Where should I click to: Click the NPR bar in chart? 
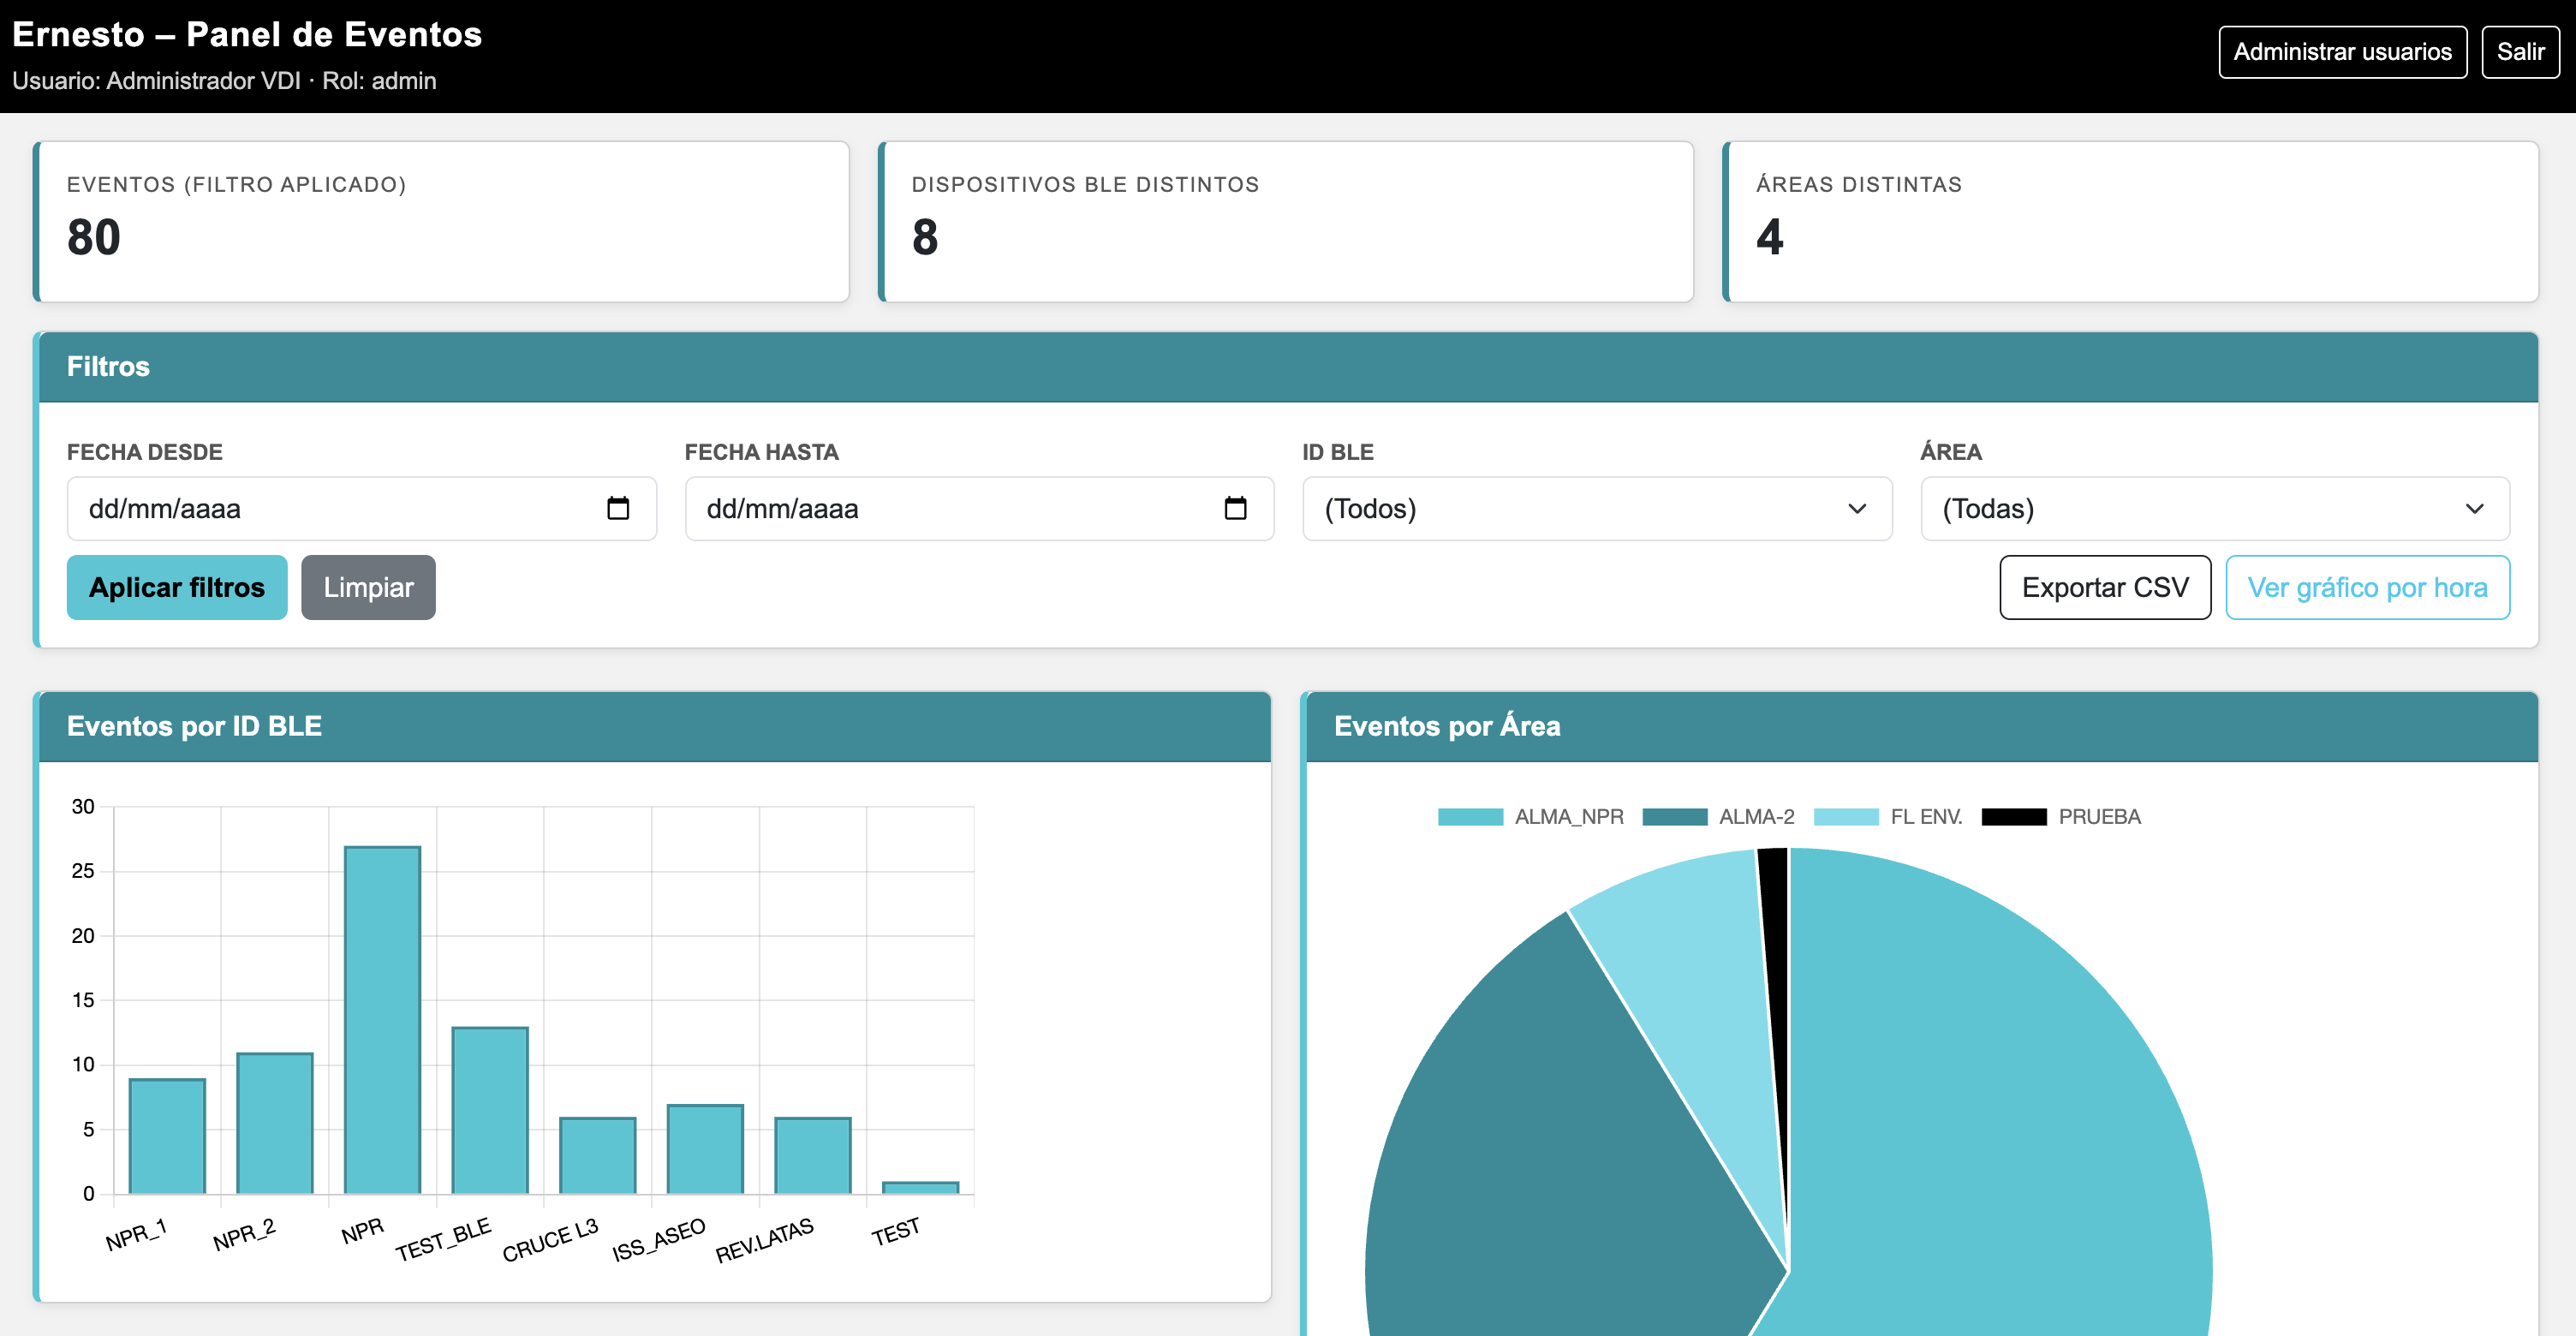click(x=382, y=1020)
